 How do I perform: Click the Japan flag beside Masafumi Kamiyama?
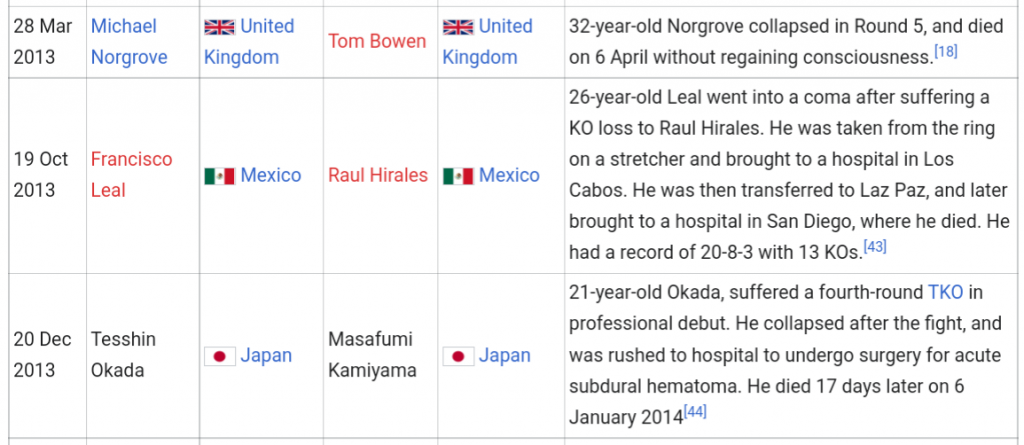pyautogui.click(x=458, y=356)
